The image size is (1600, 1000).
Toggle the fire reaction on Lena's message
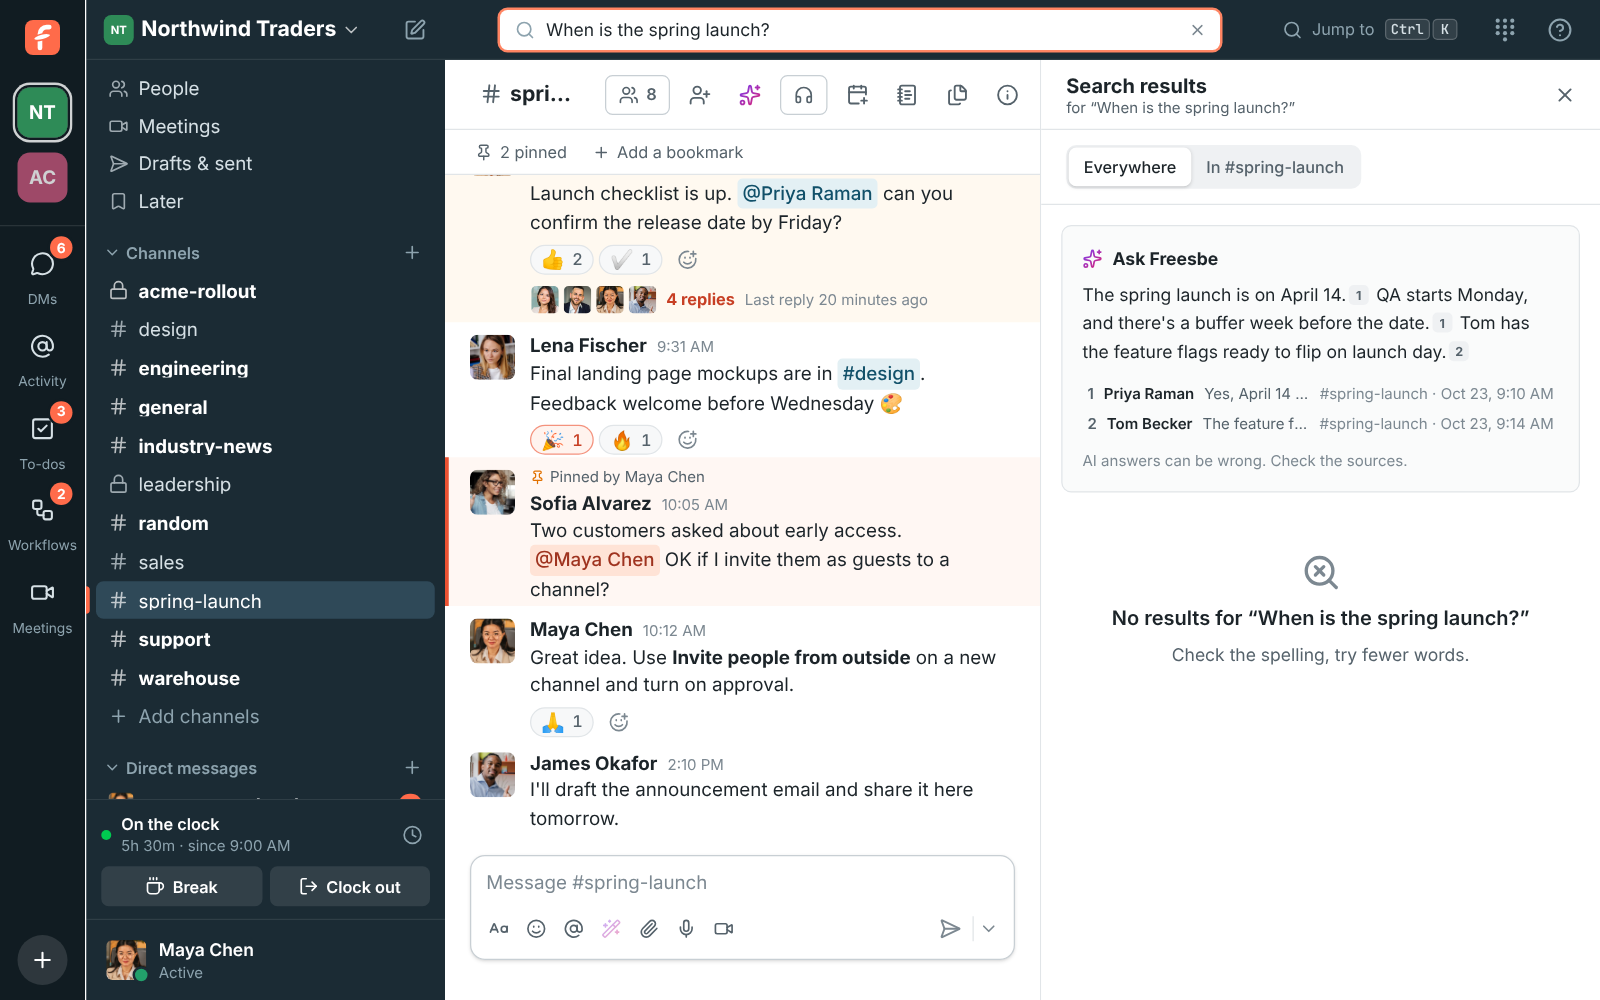tap(631, 440)
